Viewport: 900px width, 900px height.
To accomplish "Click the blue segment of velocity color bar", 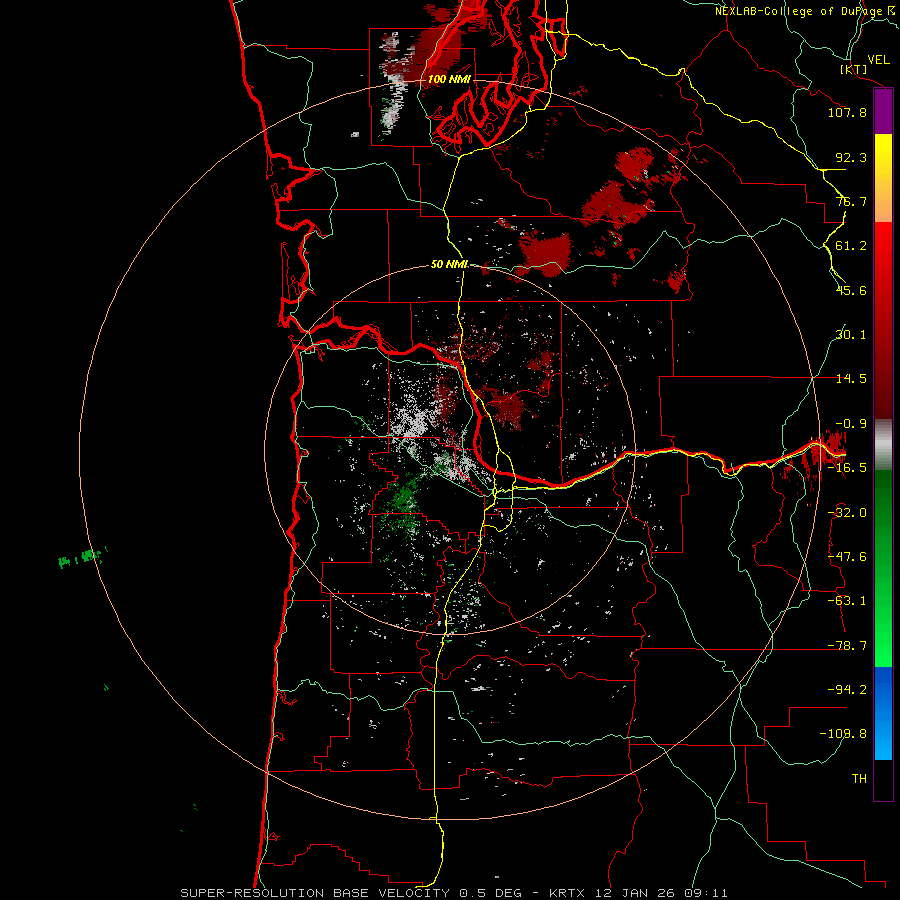I will 883,713.
